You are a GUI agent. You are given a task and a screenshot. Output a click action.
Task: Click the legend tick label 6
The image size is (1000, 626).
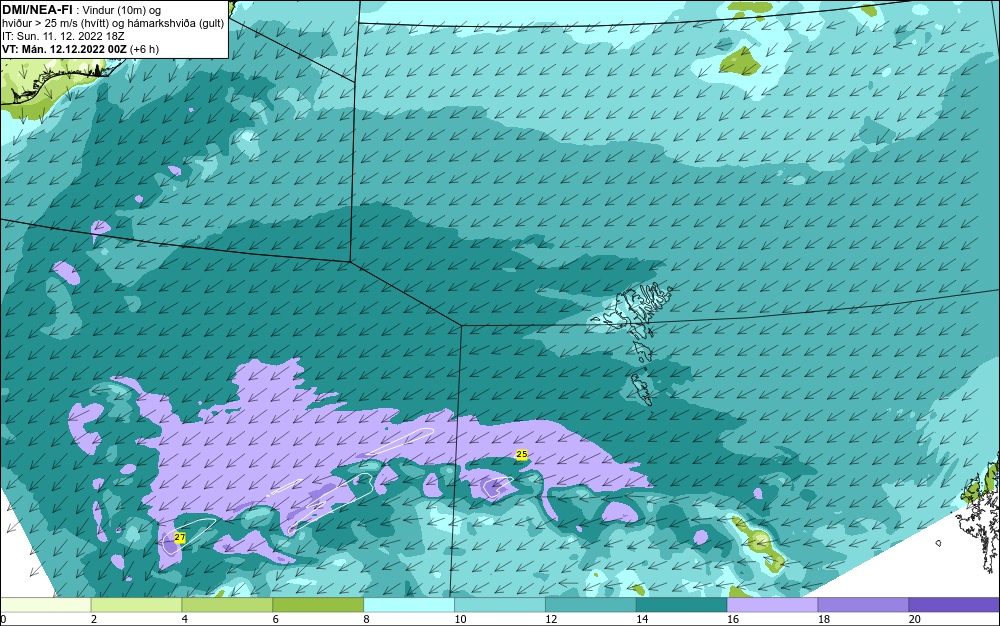tap(276, 620)
